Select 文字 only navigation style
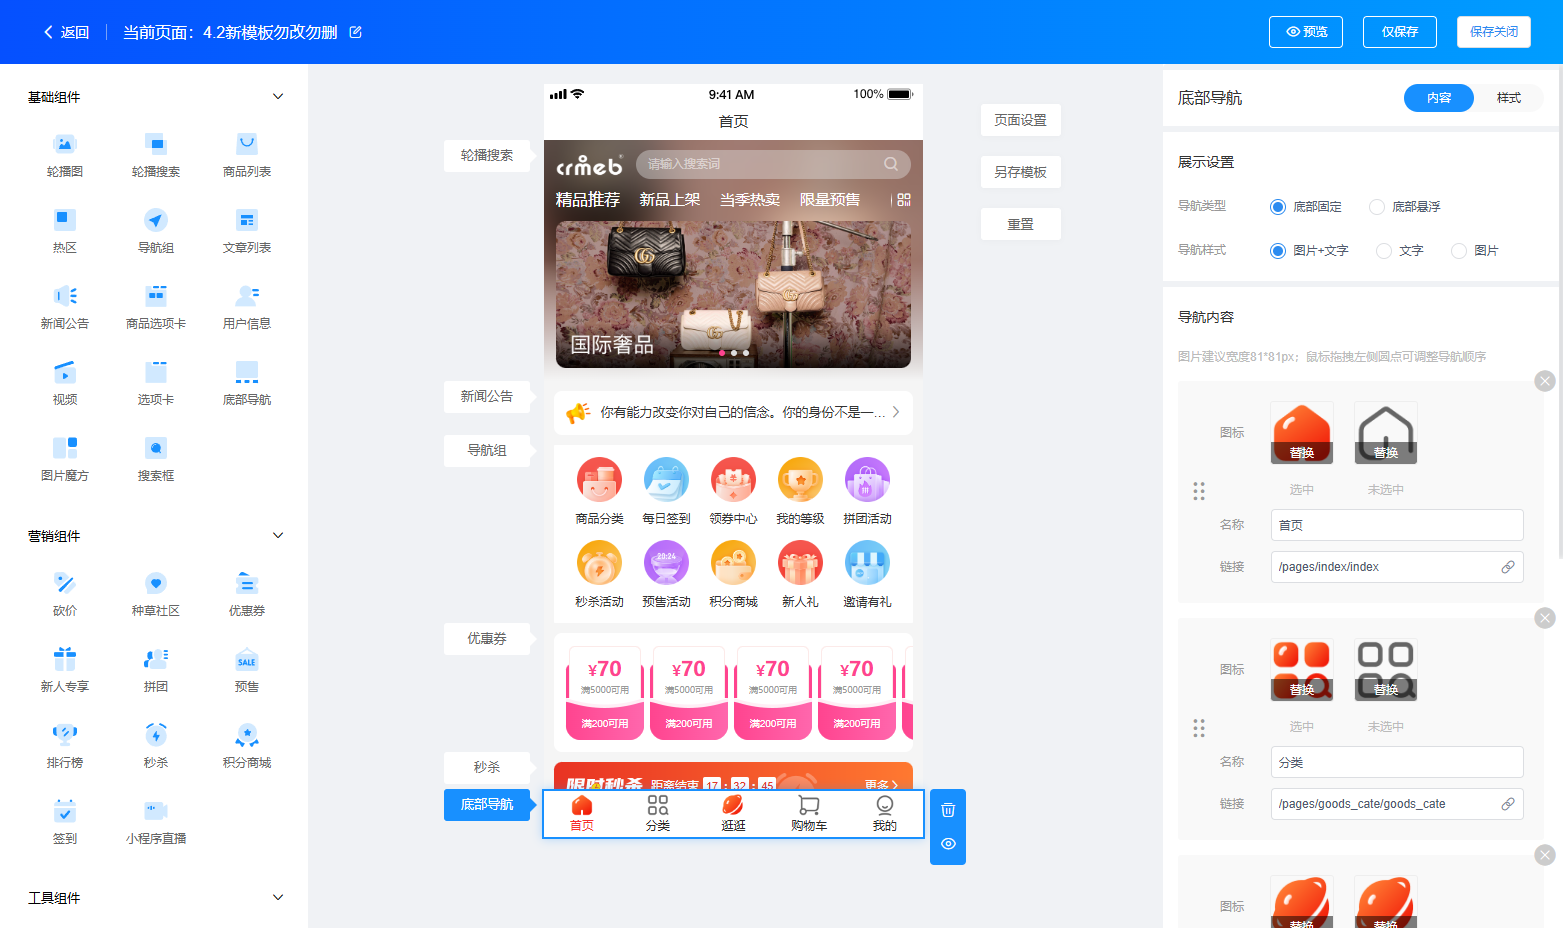 click(x=1400, y=251)
